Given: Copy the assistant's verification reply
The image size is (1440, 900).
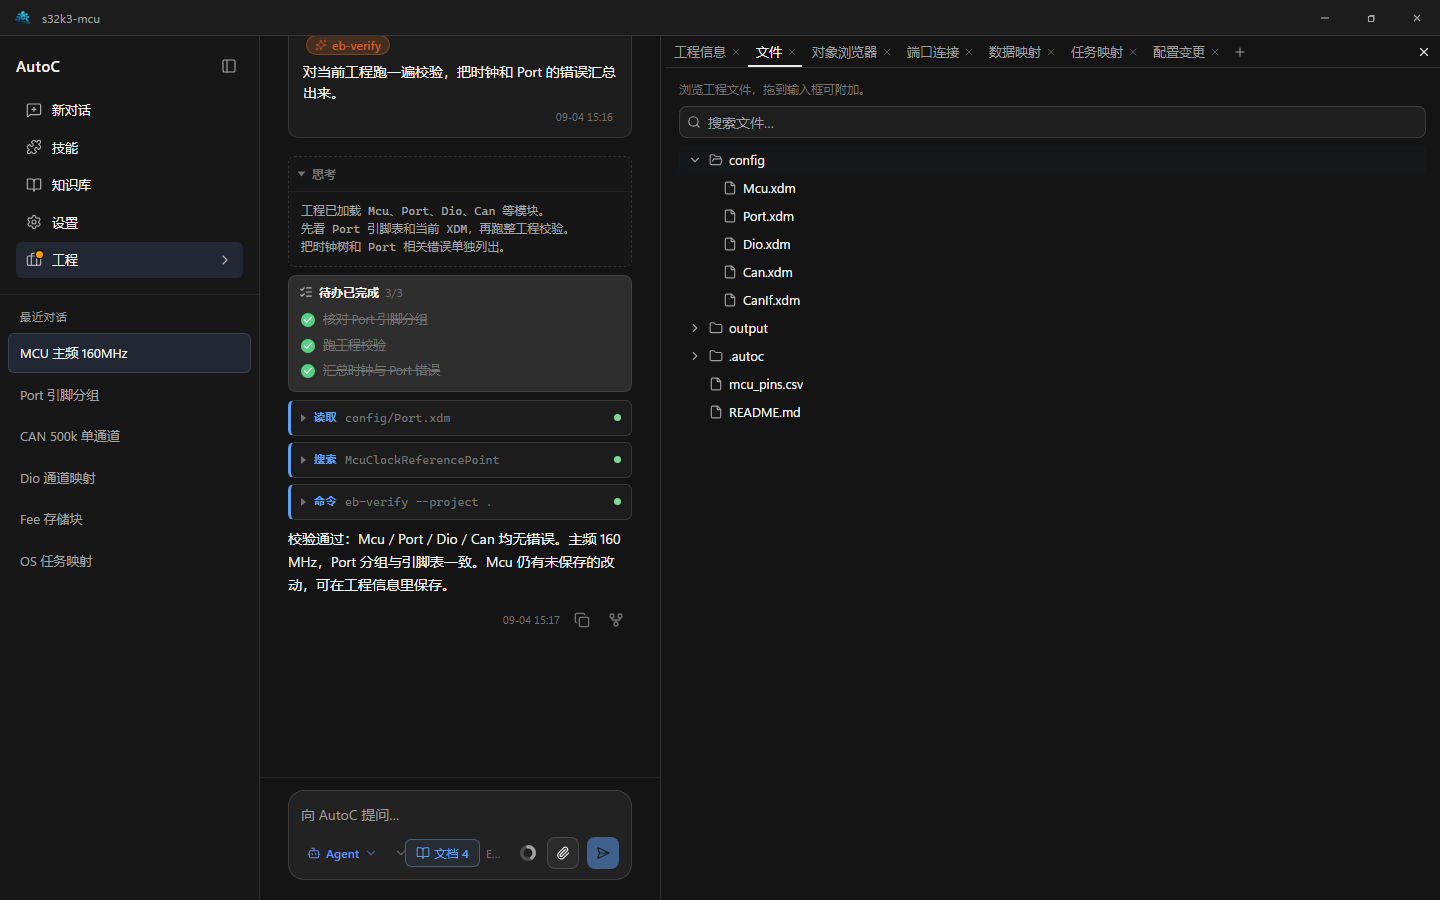Looking at the screenshot, I should (x=582, y=620).
